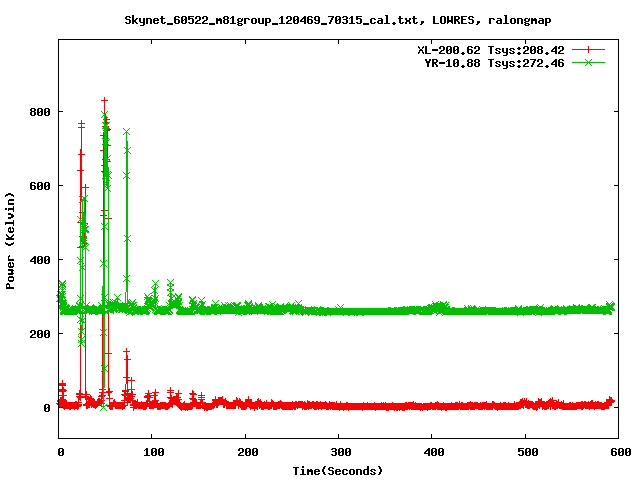Click the YR-10.88 Tsys:272.46 legend label
The width and height of the screenshot is (640, 480).
(x=494, y=63)
